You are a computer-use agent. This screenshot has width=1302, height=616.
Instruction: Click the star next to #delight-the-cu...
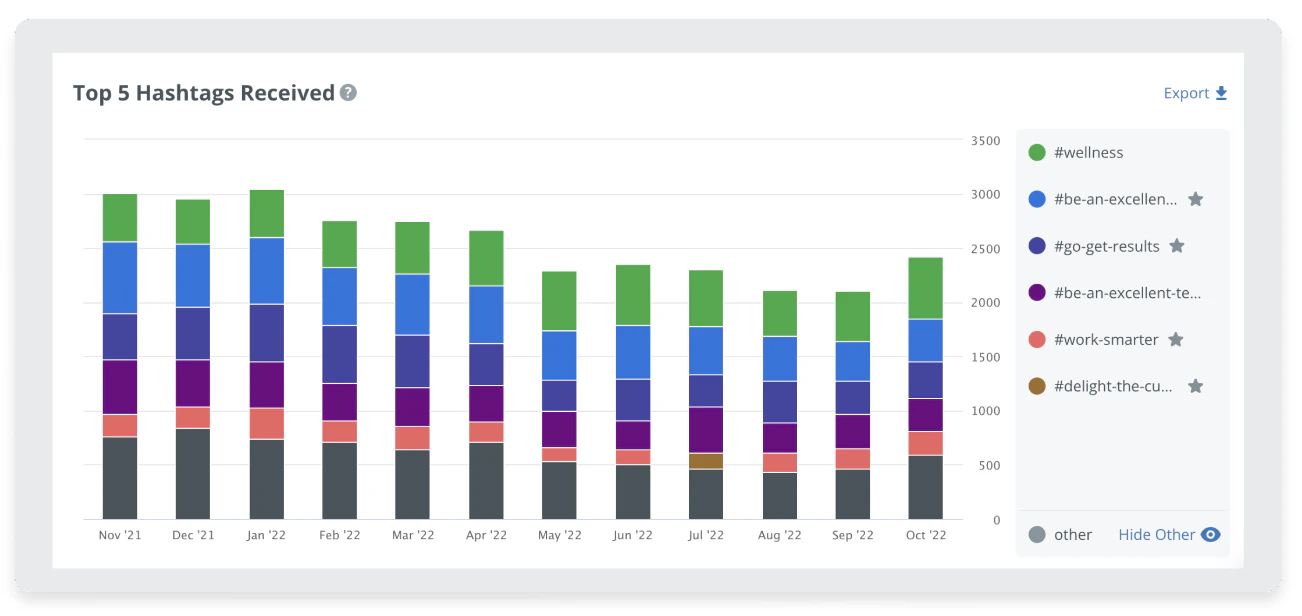pos(1195,386)
